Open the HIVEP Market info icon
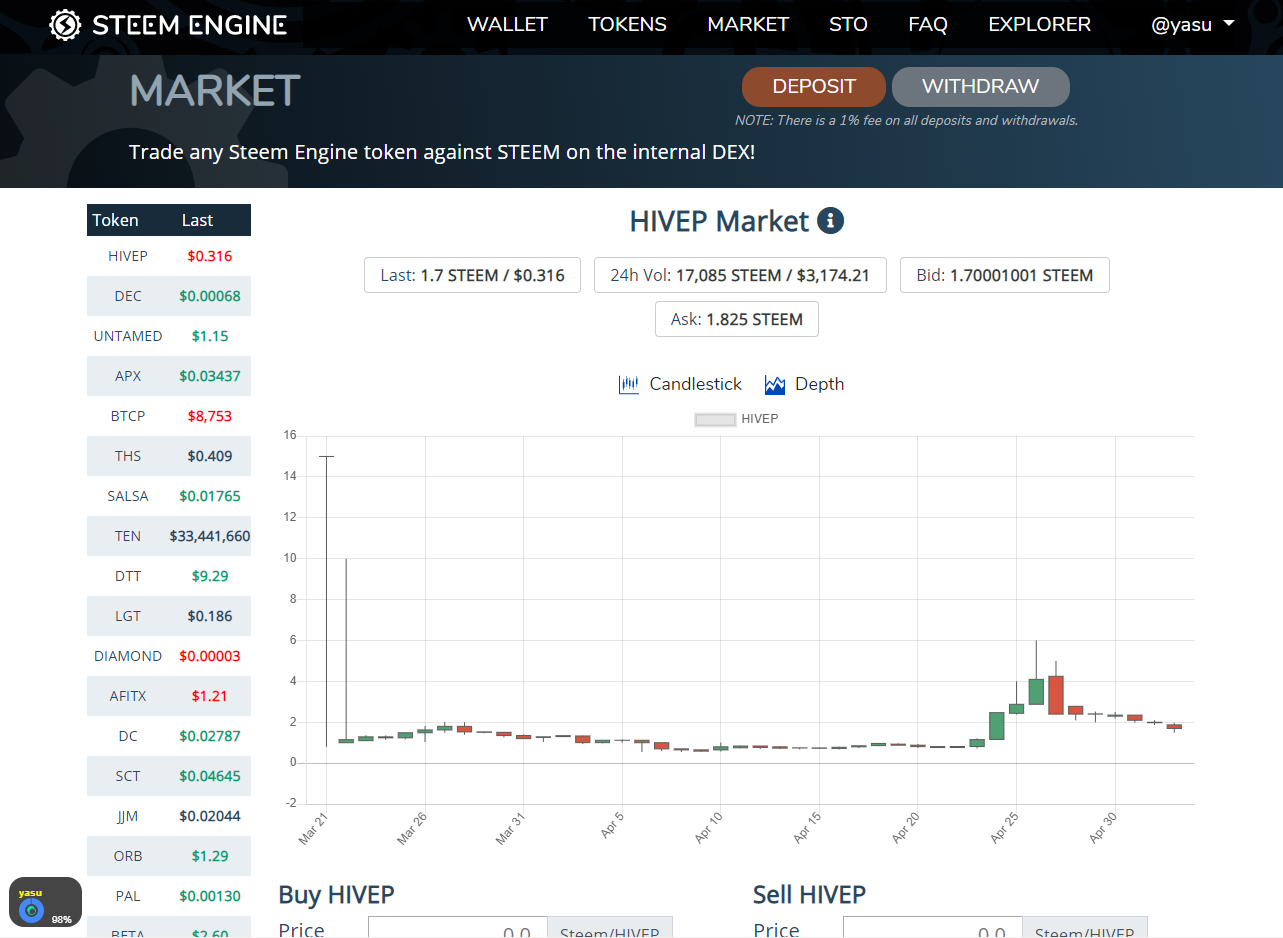 point(830,221)
